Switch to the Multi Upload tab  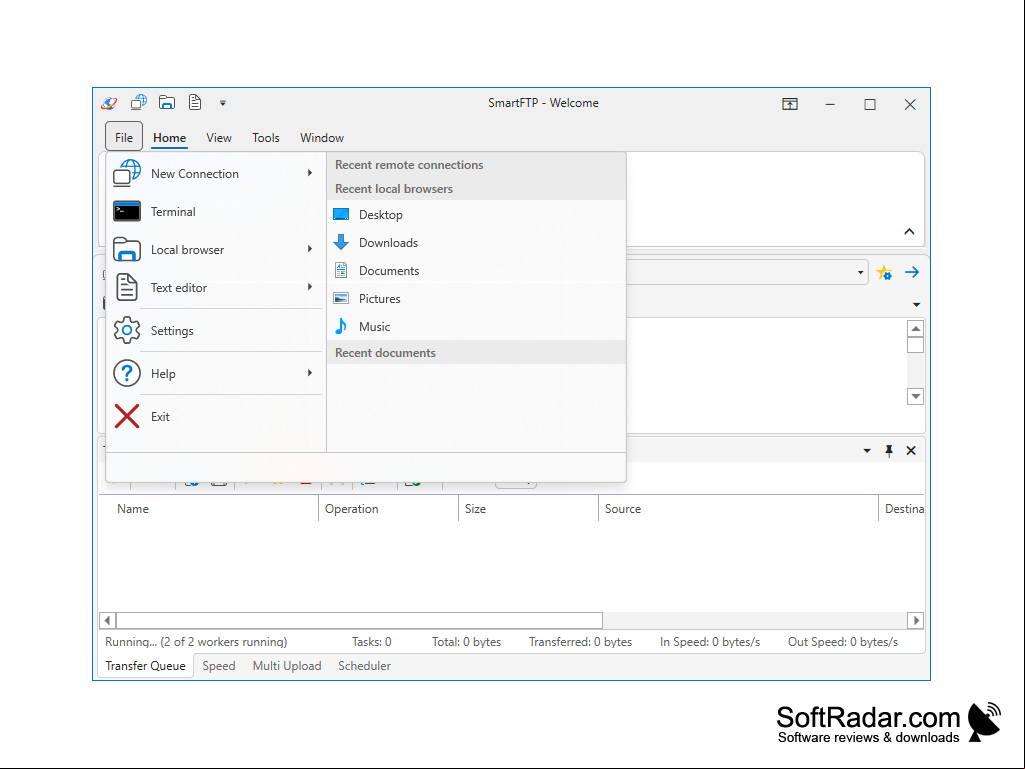point(287,666)
